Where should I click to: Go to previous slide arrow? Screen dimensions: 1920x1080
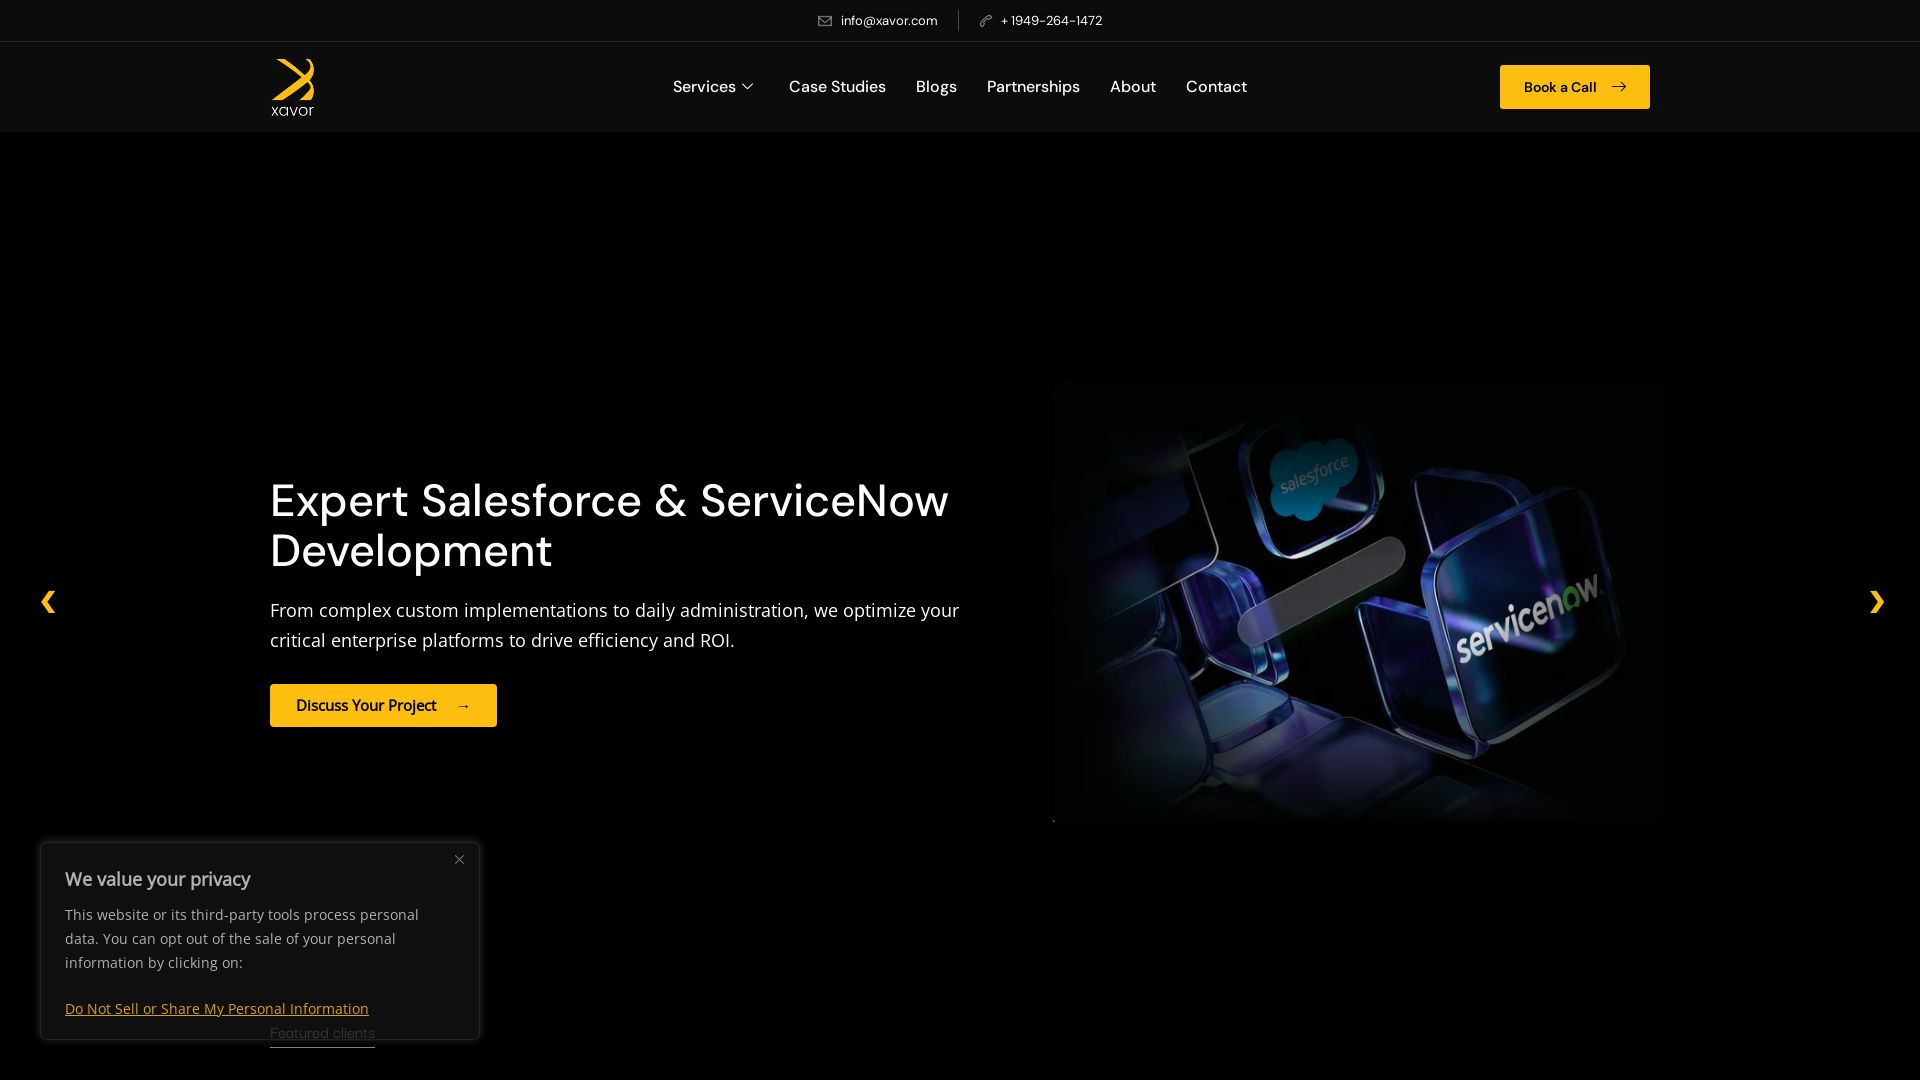coord(48,601)
